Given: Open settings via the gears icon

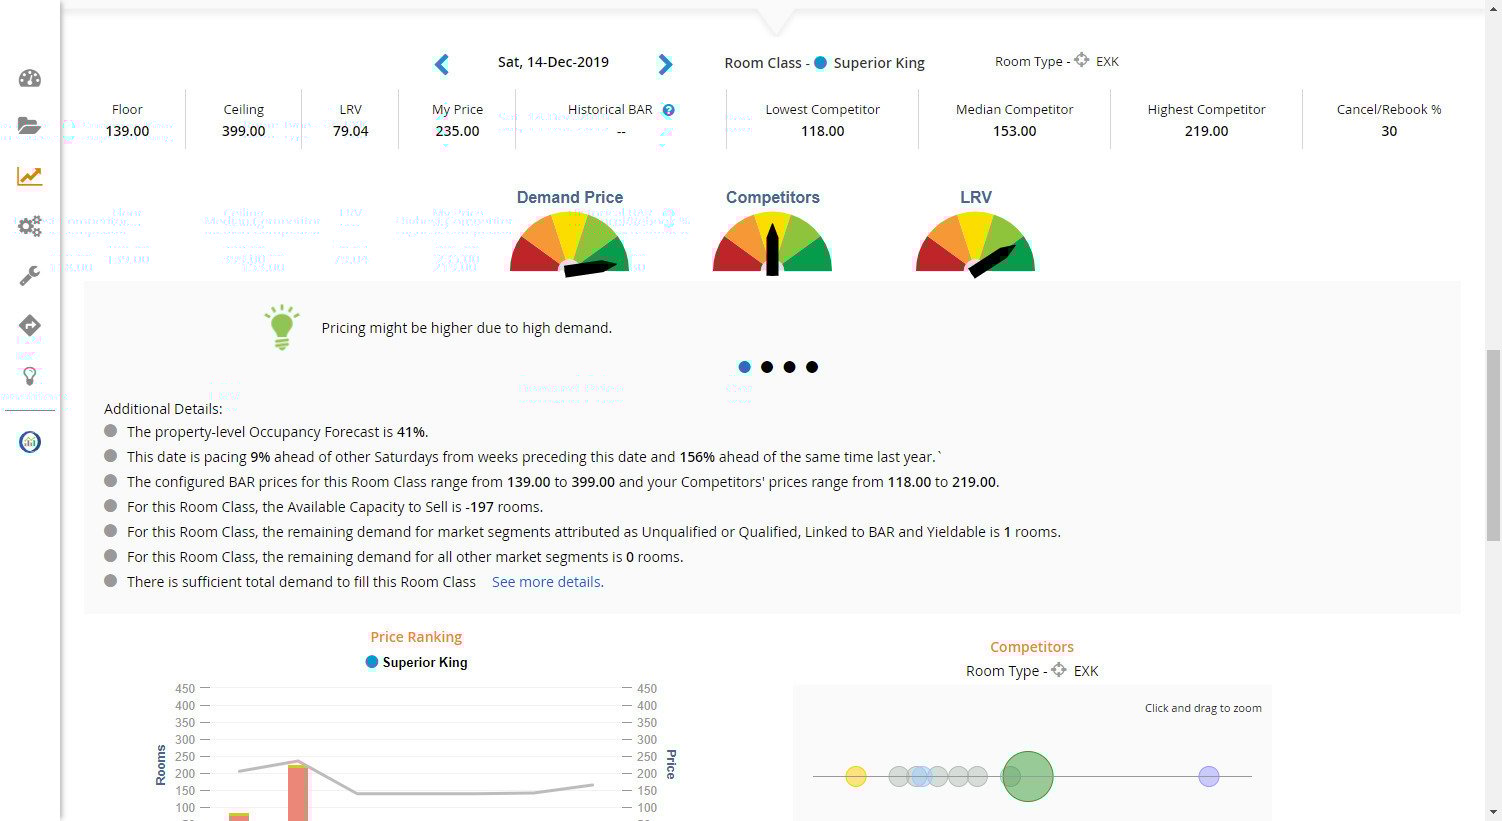Looking at the screenshot, I should [29, 226].
